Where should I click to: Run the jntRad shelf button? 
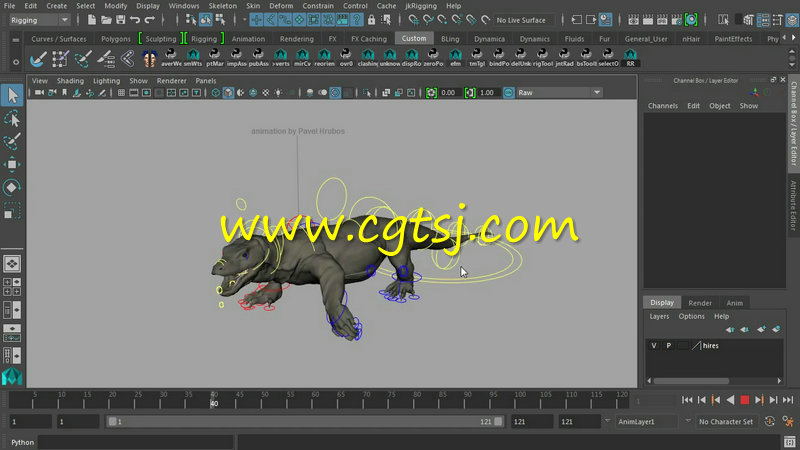tap(564, 58)
